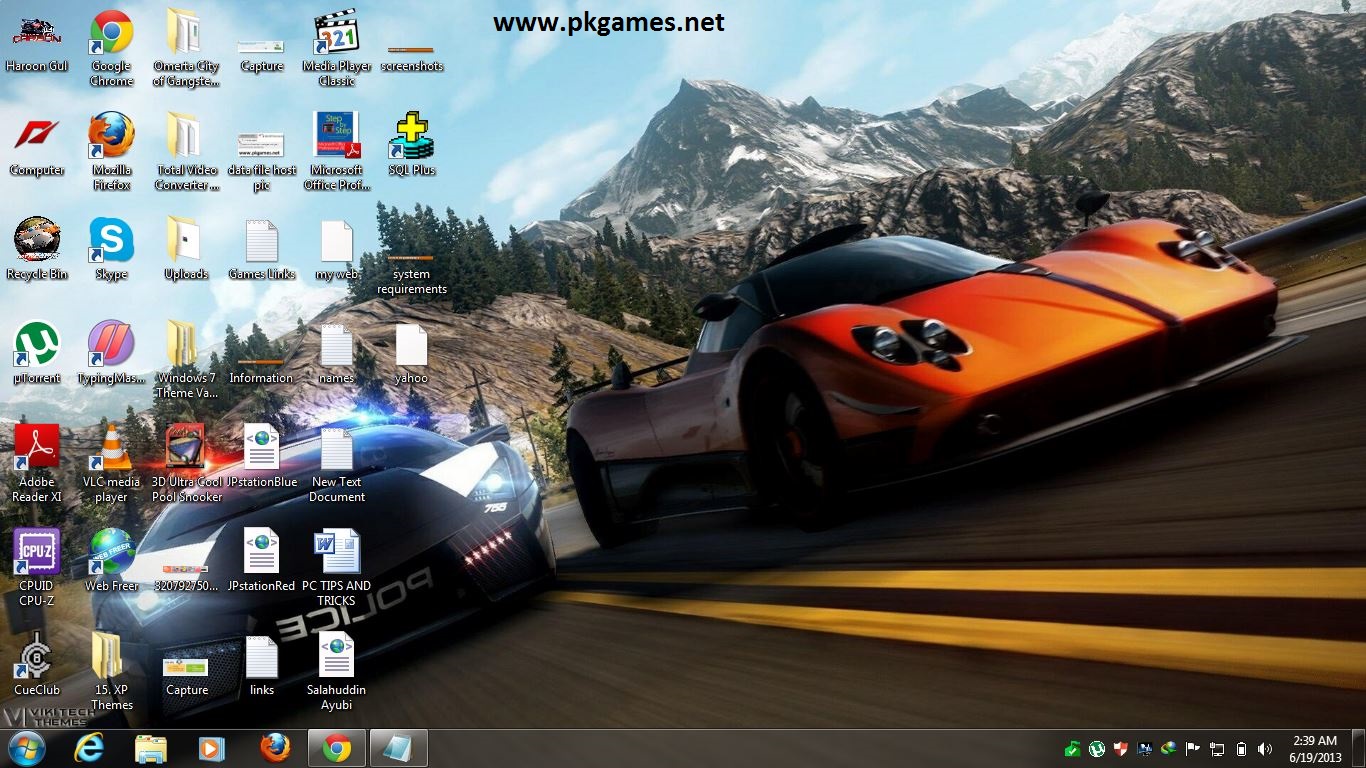Start the SQL Plus application
The width and height of the screenshot is (1366, 768).
(411, 140)
